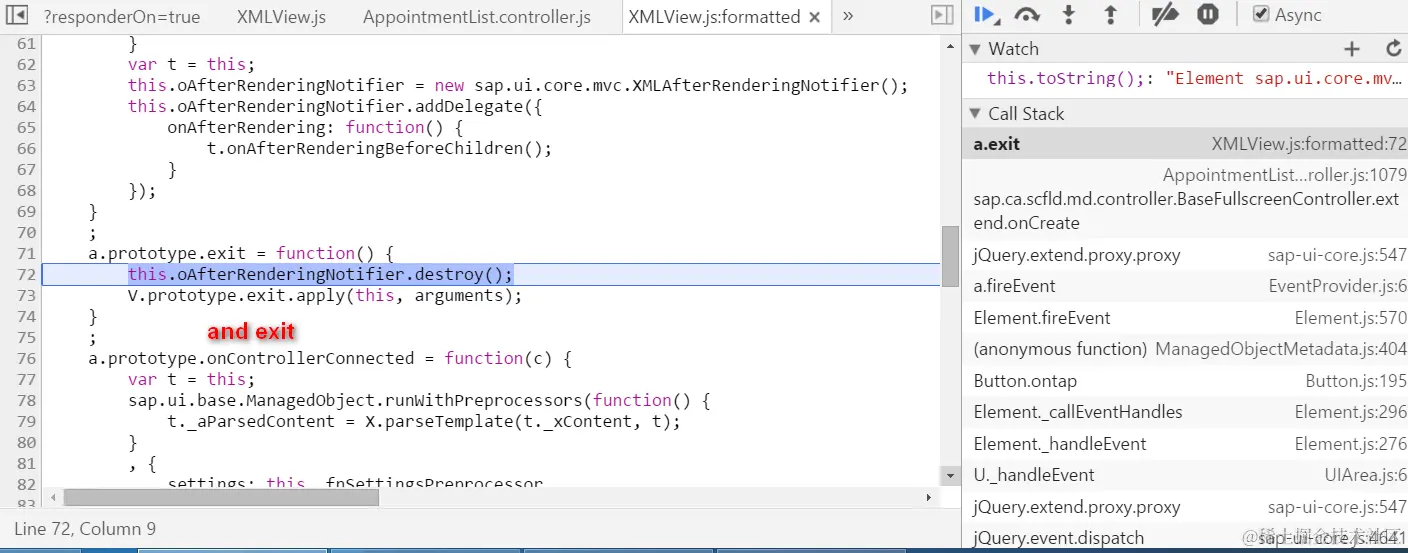The image size is (1408, 553).
Task: Click the a.prototype.onControllerConnected code line
Action: (329, 358)
